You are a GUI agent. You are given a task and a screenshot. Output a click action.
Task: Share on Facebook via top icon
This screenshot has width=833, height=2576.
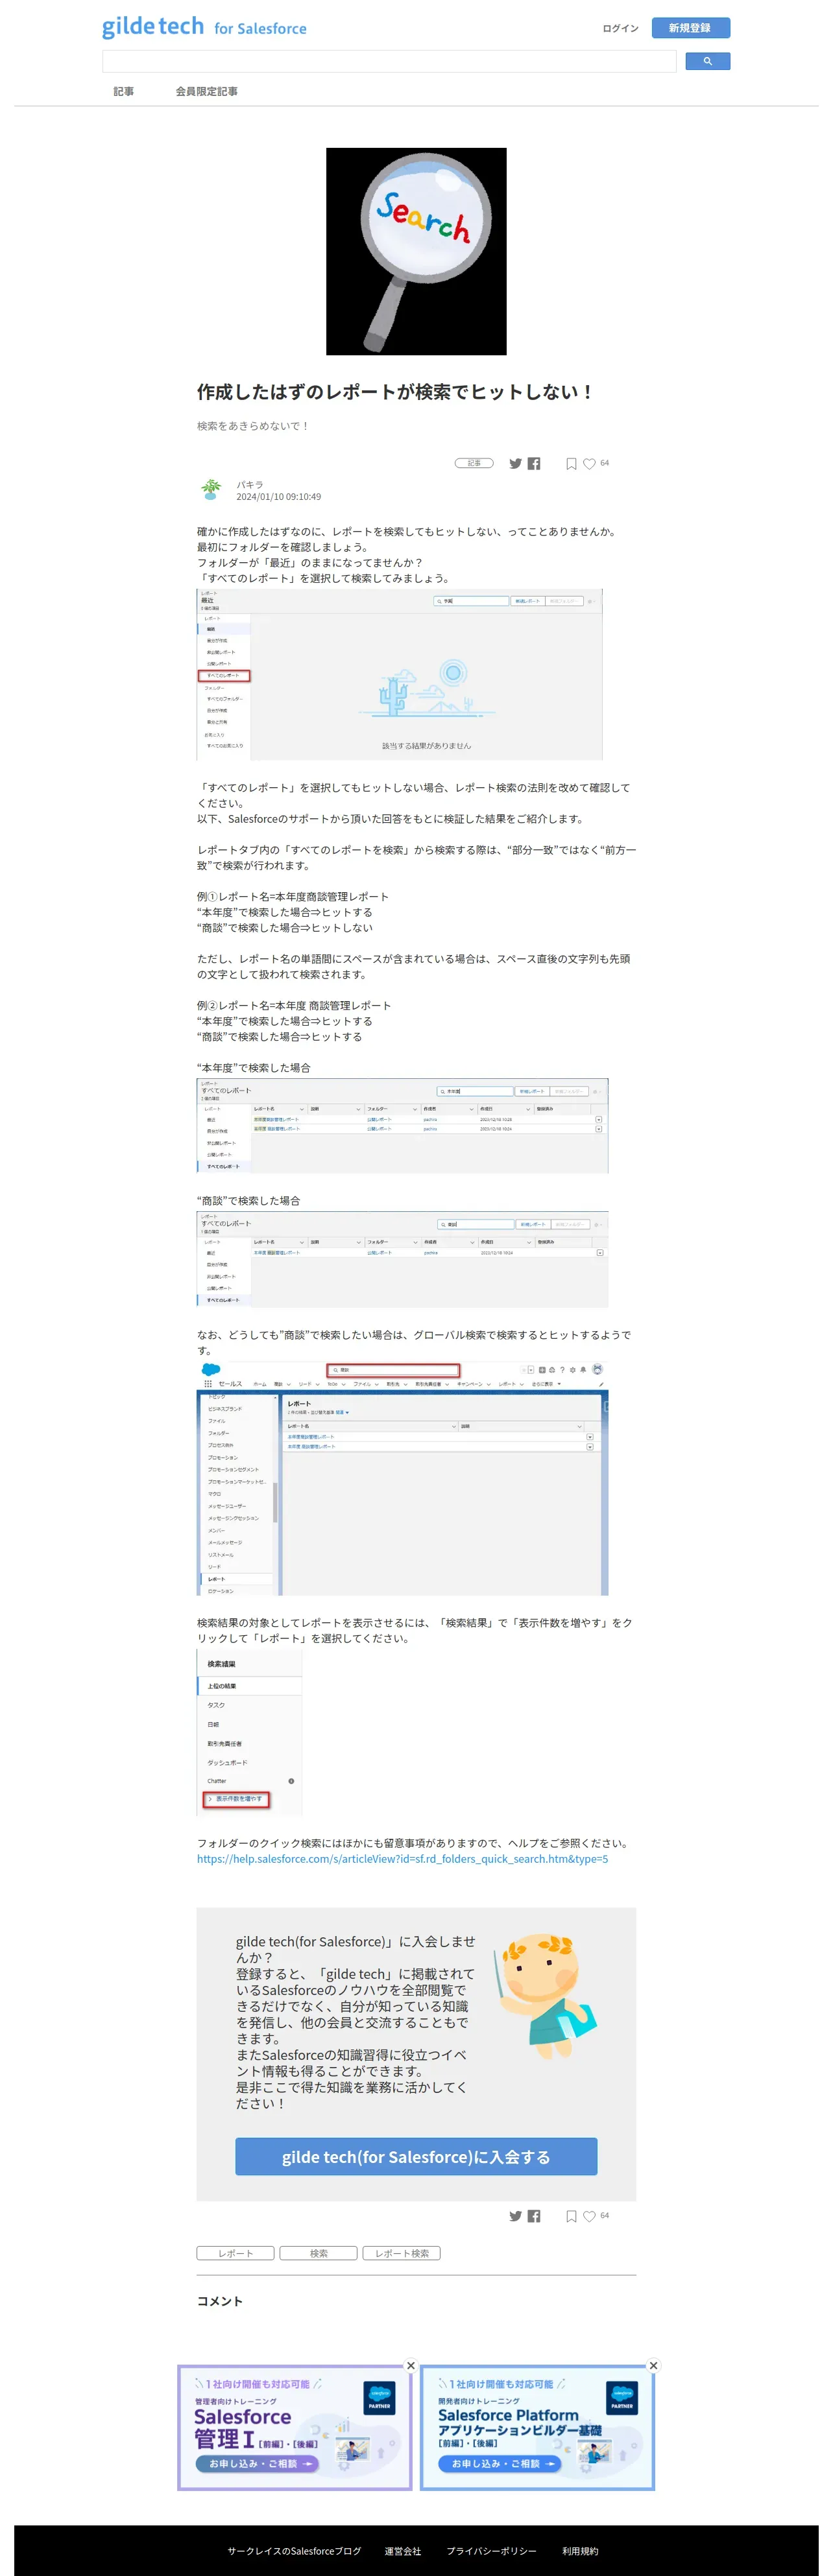pos(534,464)
